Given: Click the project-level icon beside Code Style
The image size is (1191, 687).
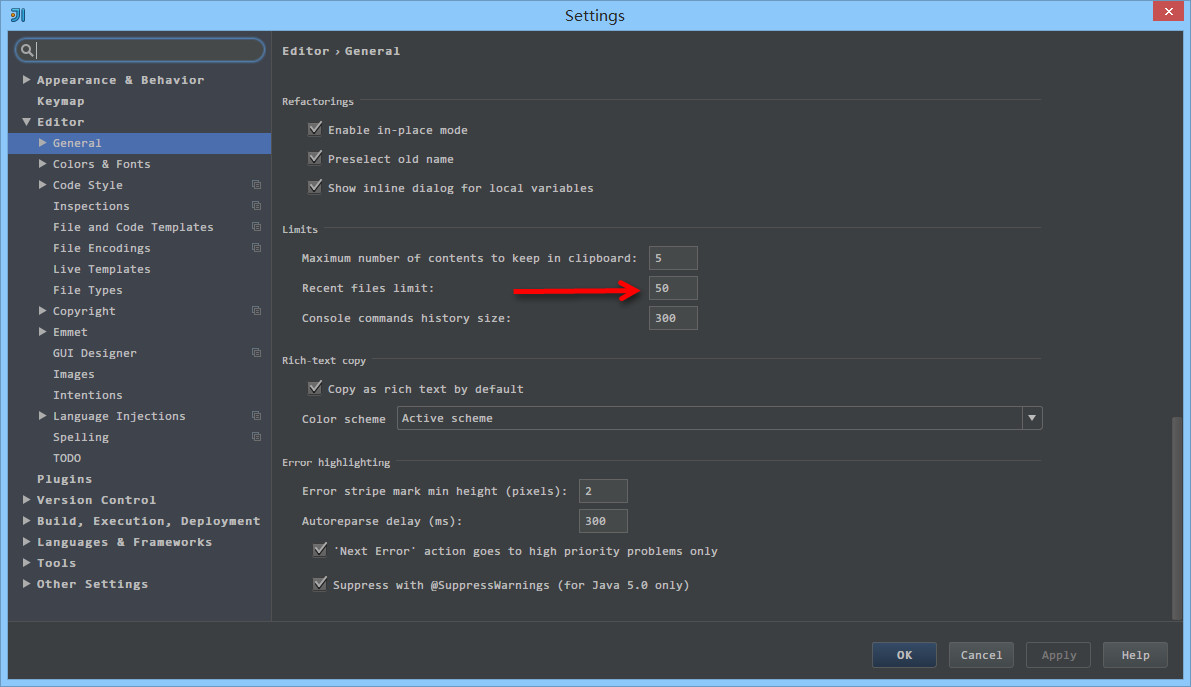Looking at the screenshot, I should [257, 185].
